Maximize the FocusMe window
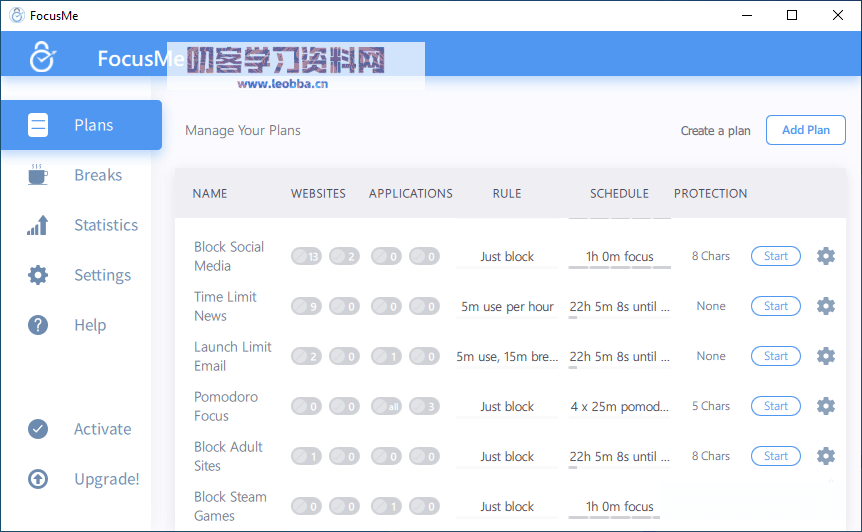Image resolution: width=862 pixels, height=532 pixels. pos(792,15)
